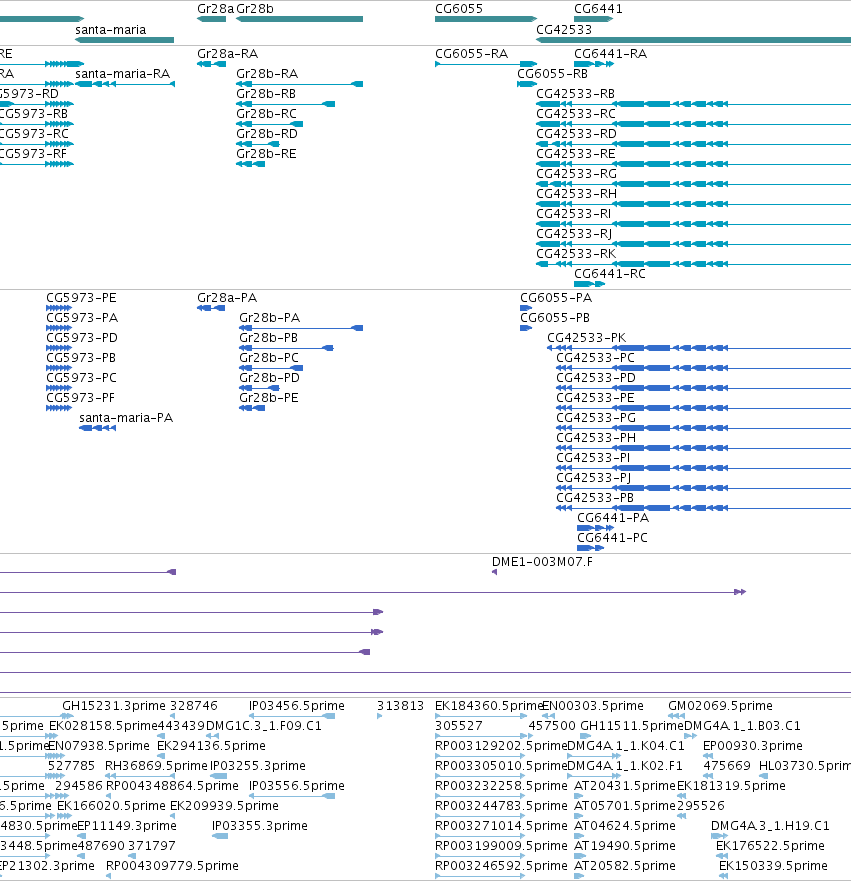Click the CG42533-RH transcript label
Screen dimensions: 851x881
click(576, 194)
